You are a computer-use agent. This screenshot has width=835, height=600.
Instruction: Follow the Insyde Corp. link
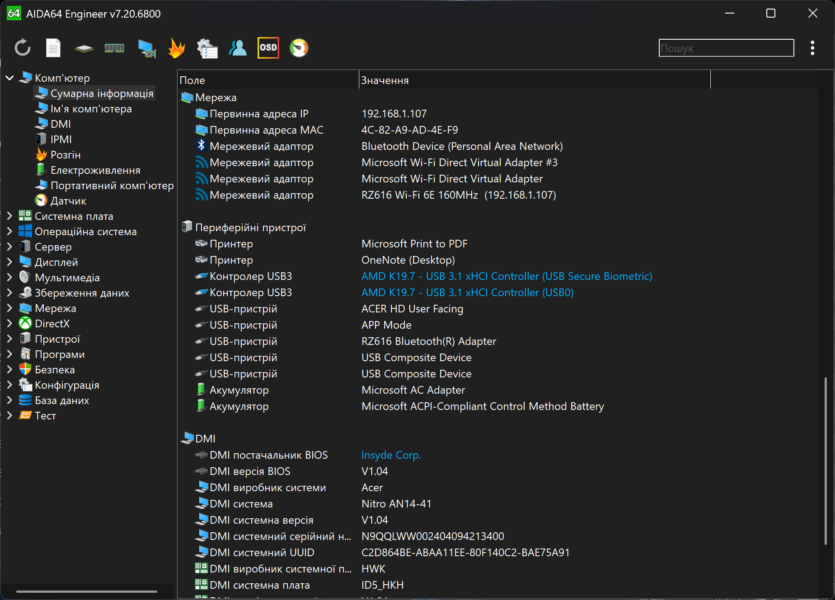(x=391, y=455)
